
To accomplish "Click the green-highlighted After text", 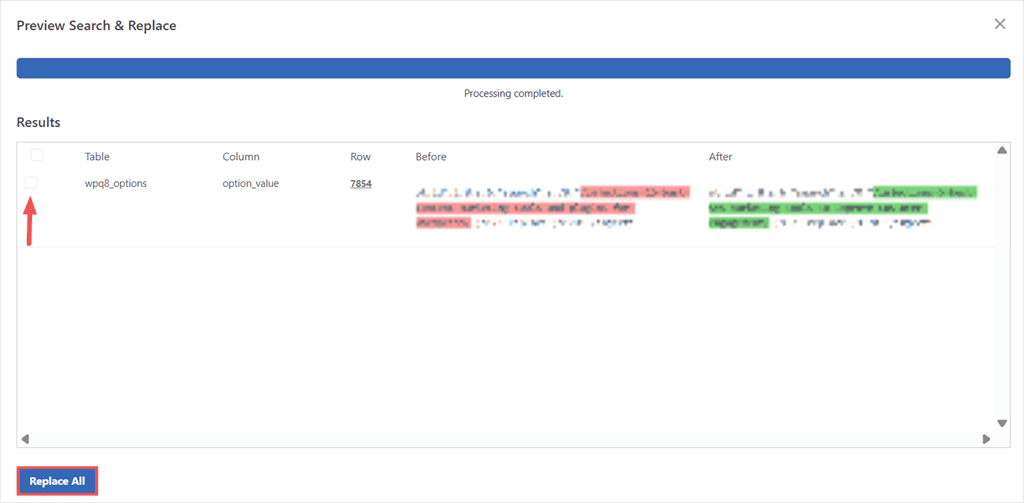I will [842, 207].
